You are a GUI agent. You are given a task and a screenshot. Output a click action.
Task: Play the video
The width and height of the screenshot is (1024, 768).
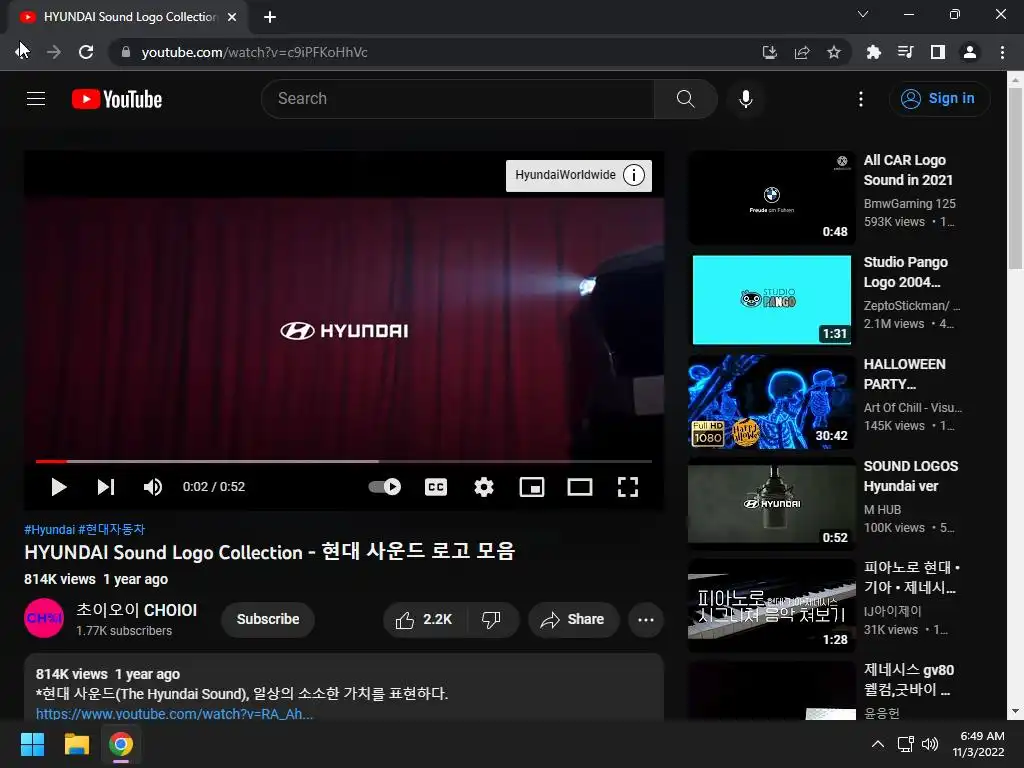[x=59, y=487]
